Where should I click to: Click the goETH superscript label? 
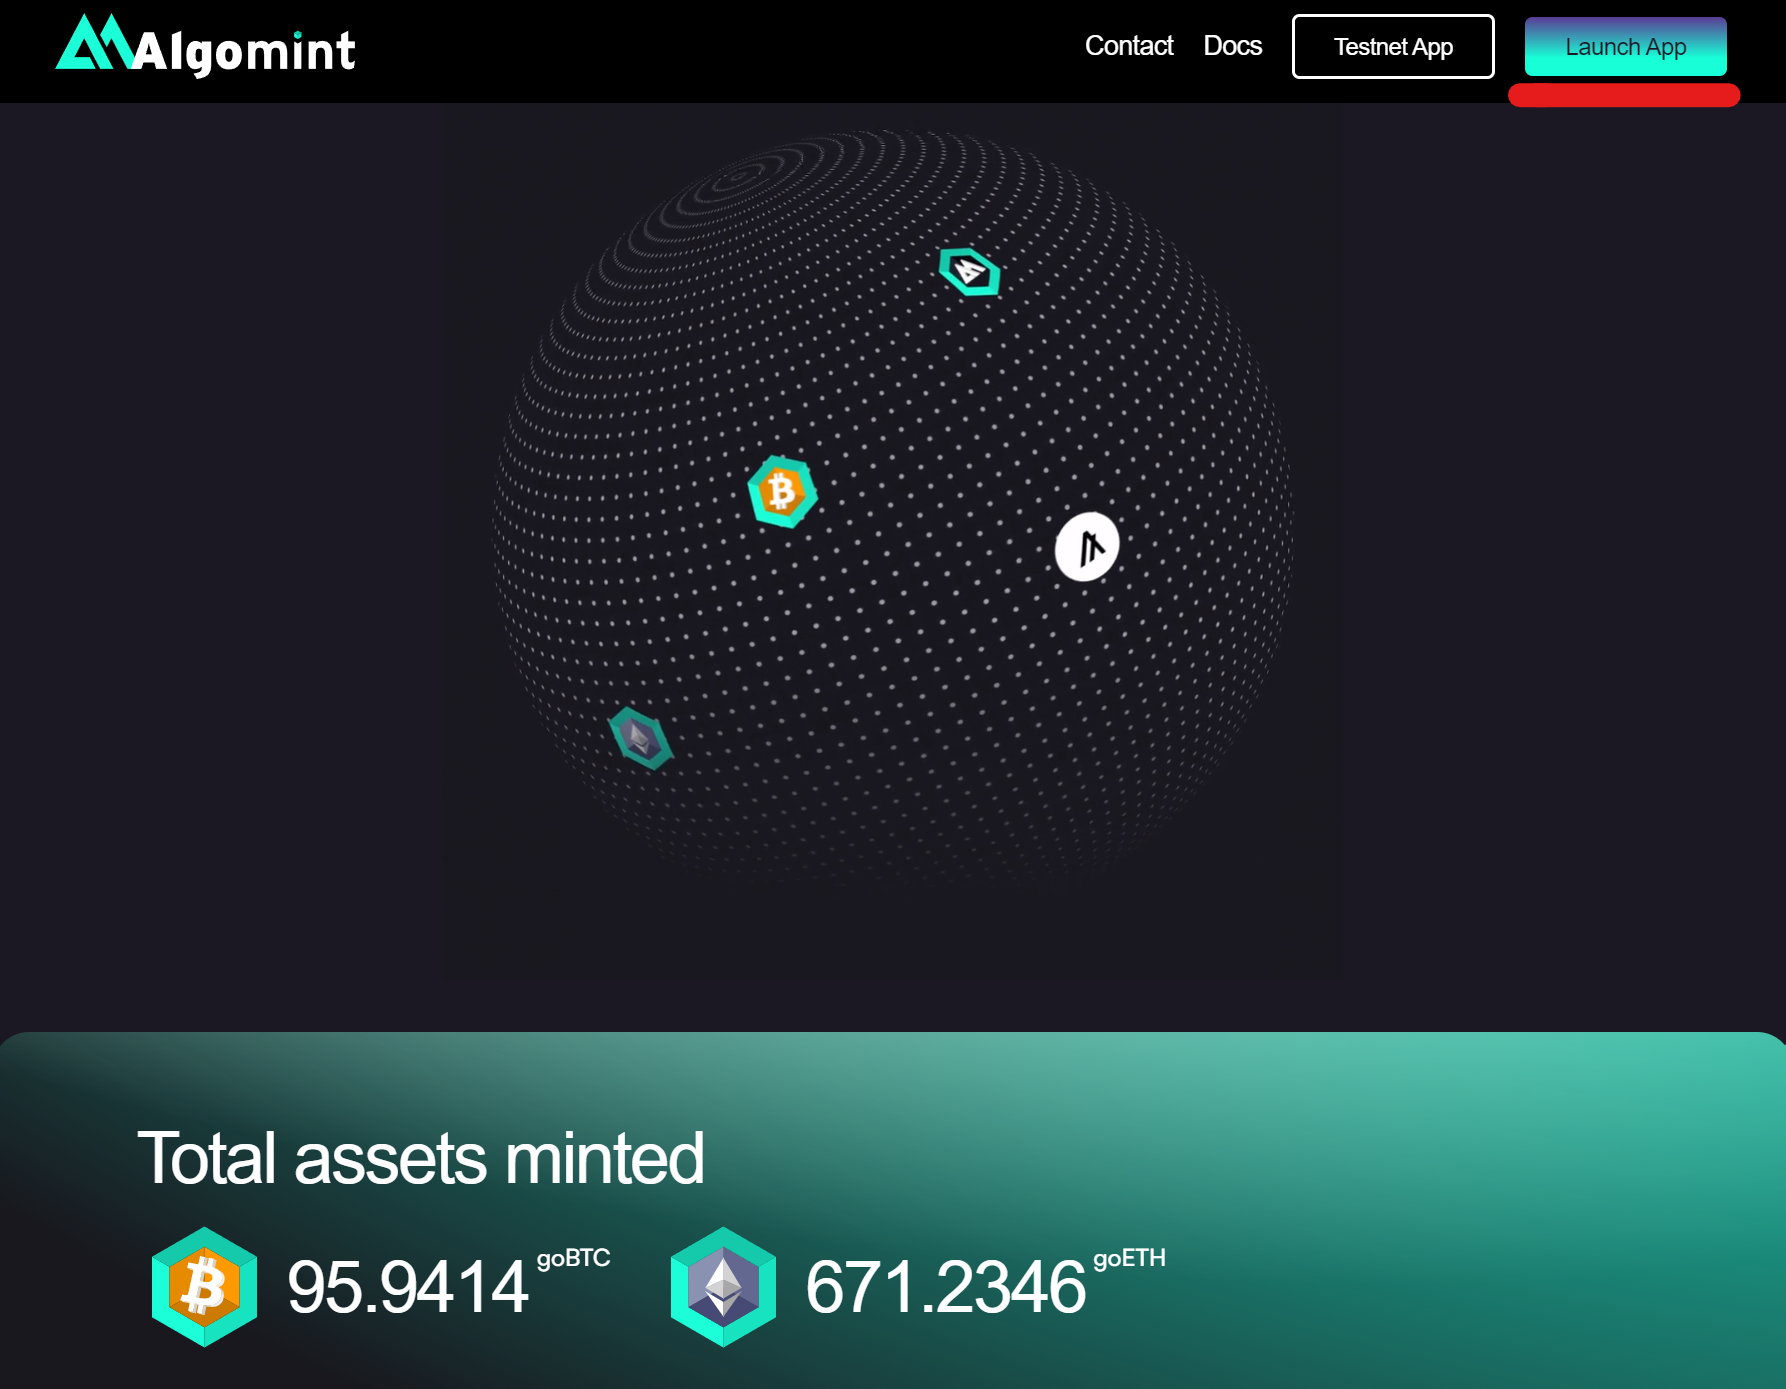[x=1129, y=1259]
